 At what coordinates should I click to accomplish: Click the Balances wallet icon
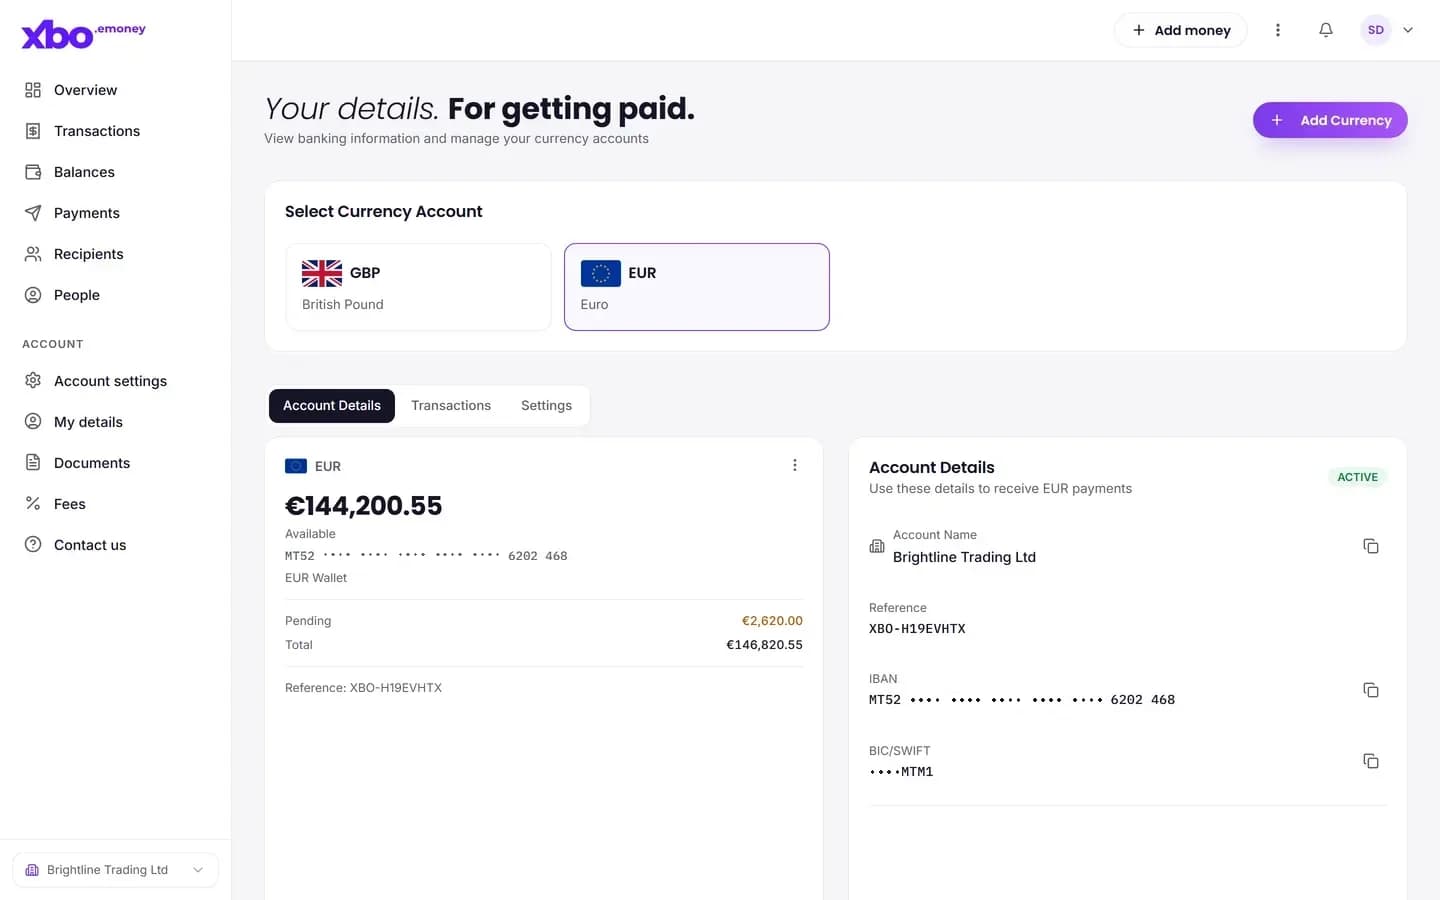click(33, 172)
